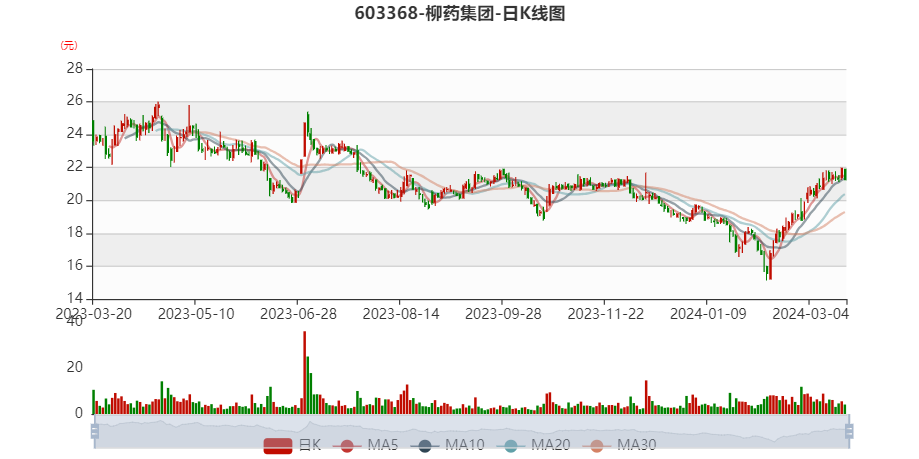Select the tallest volume bar near 2023-06-28

tap(304, 373)
